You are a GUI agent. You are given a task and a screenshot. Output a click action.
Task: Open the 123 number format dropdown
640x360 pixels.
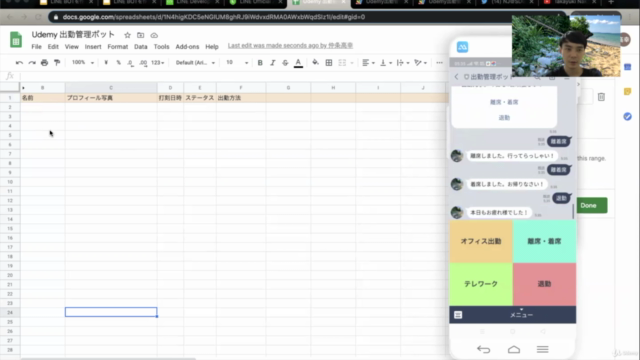click(x=158, y=63)
